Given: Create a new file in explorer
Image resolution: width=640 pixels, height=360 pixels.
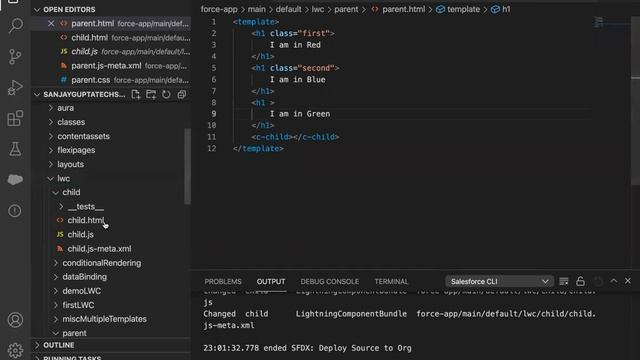Looking at the screenshot, I should 136,95.
